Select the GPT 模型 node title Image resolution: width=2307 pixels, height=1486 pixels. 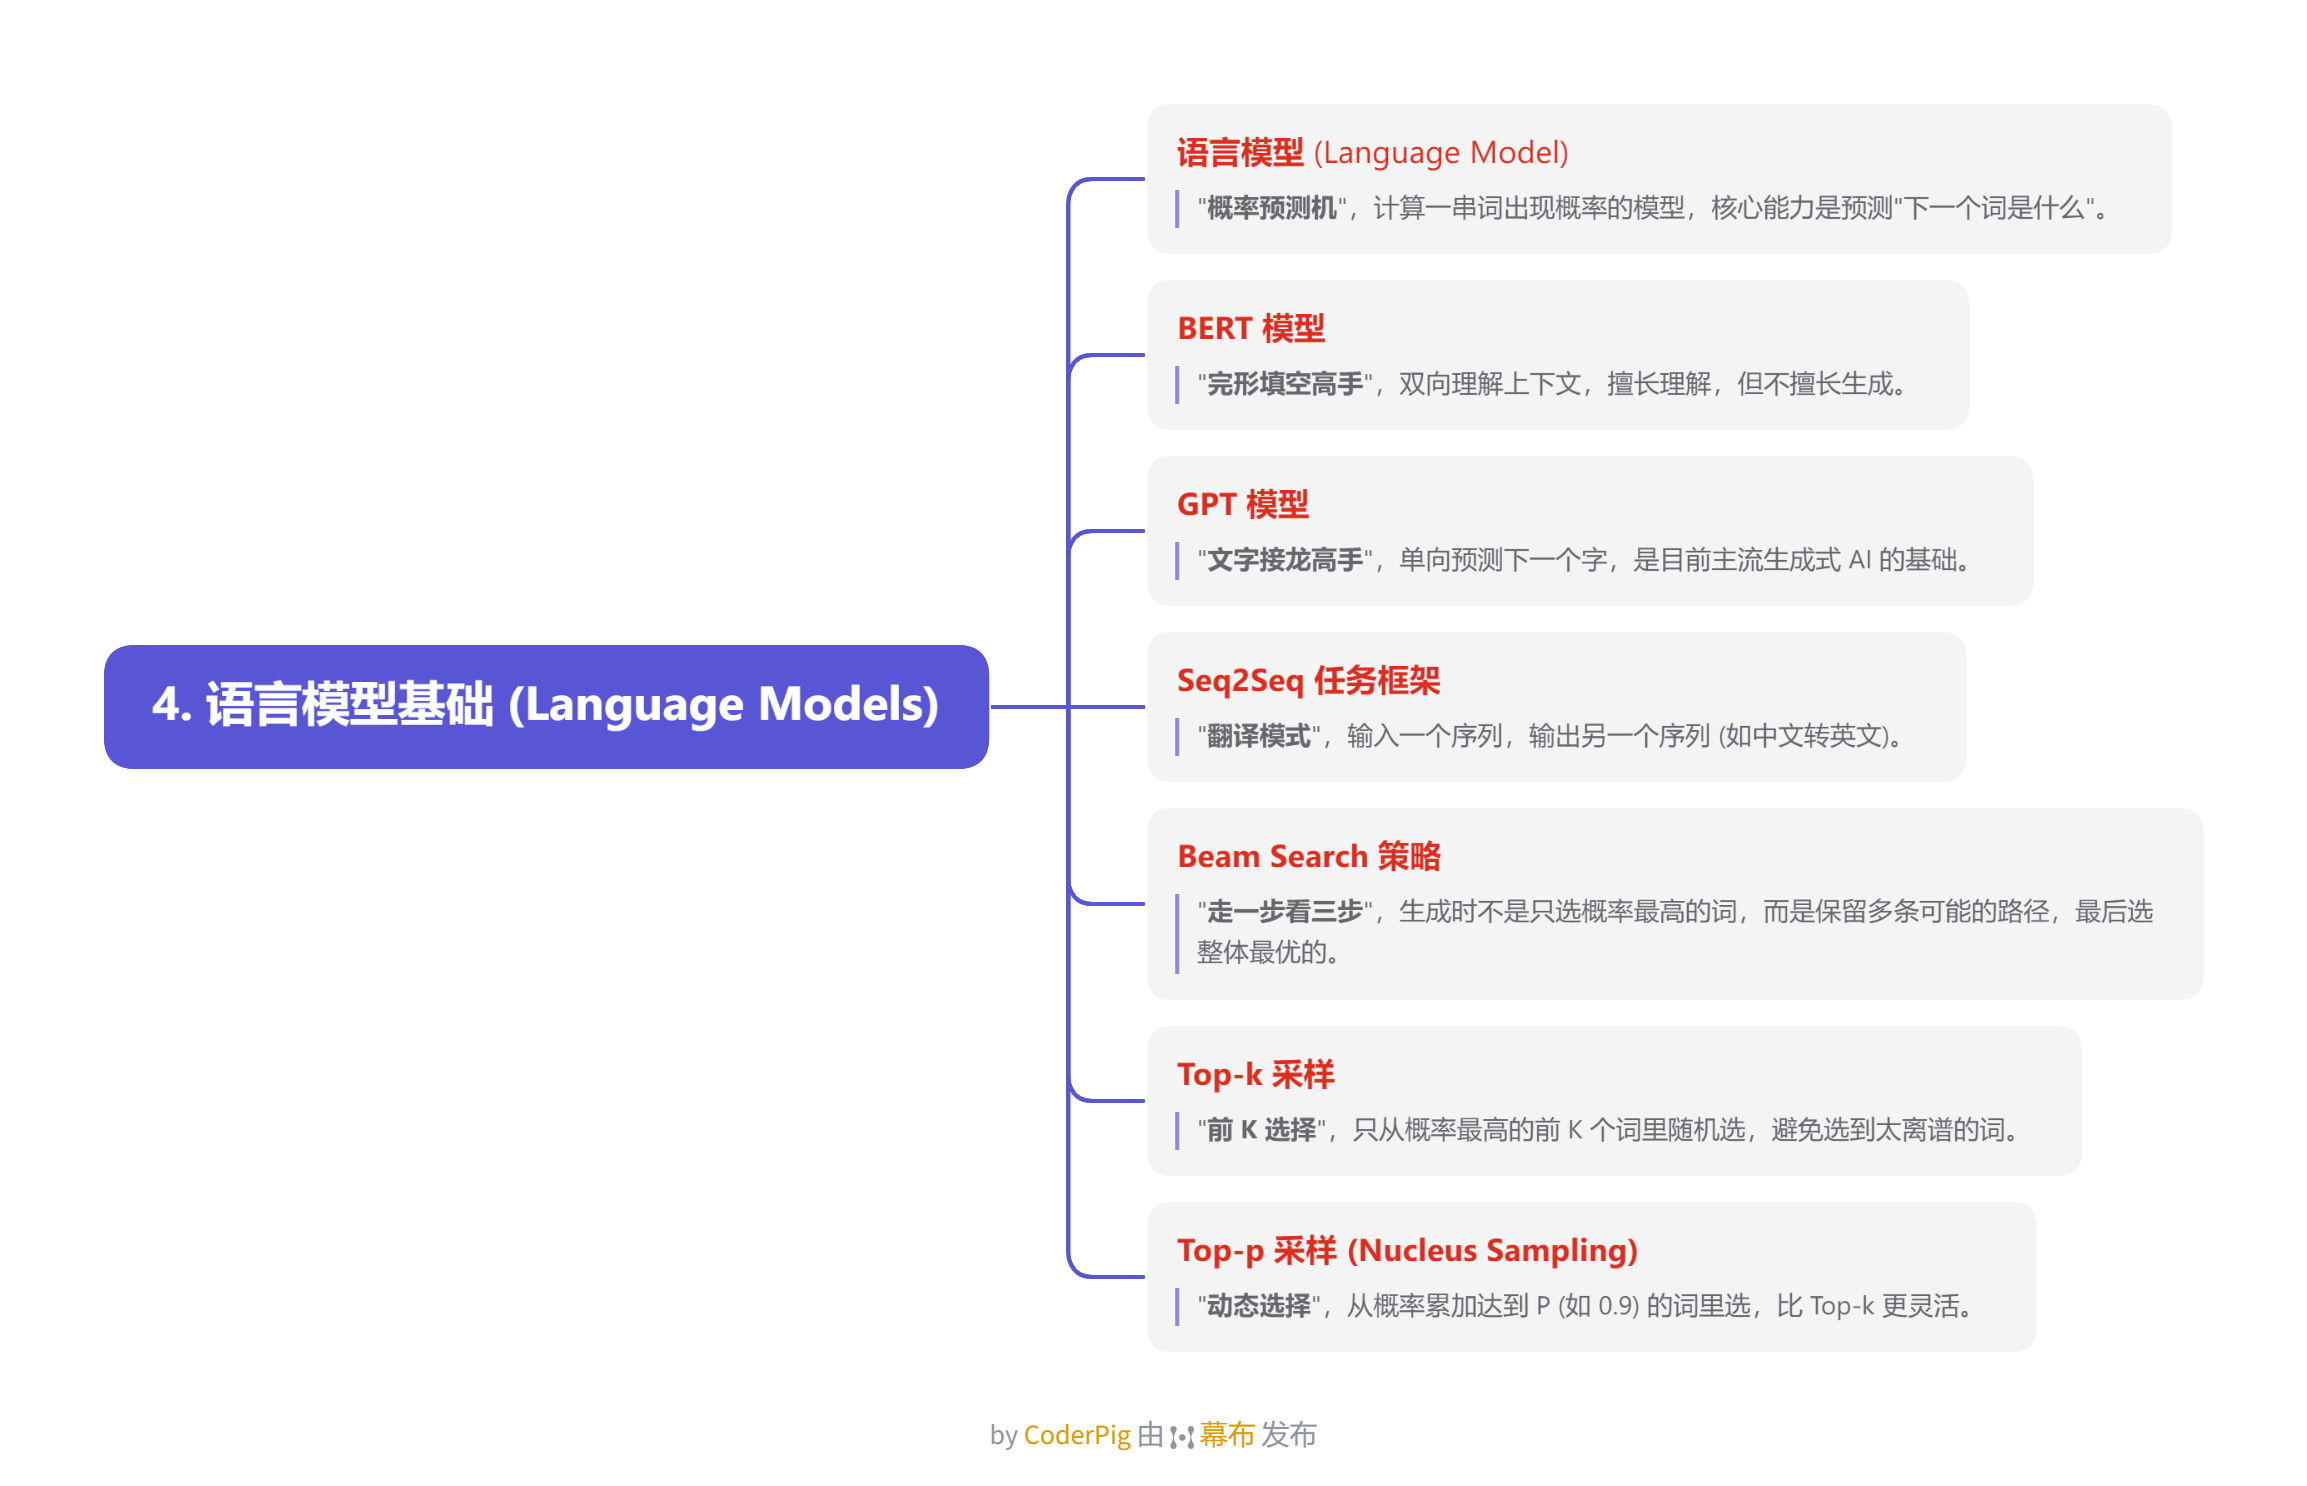[x=1242, y=505]
